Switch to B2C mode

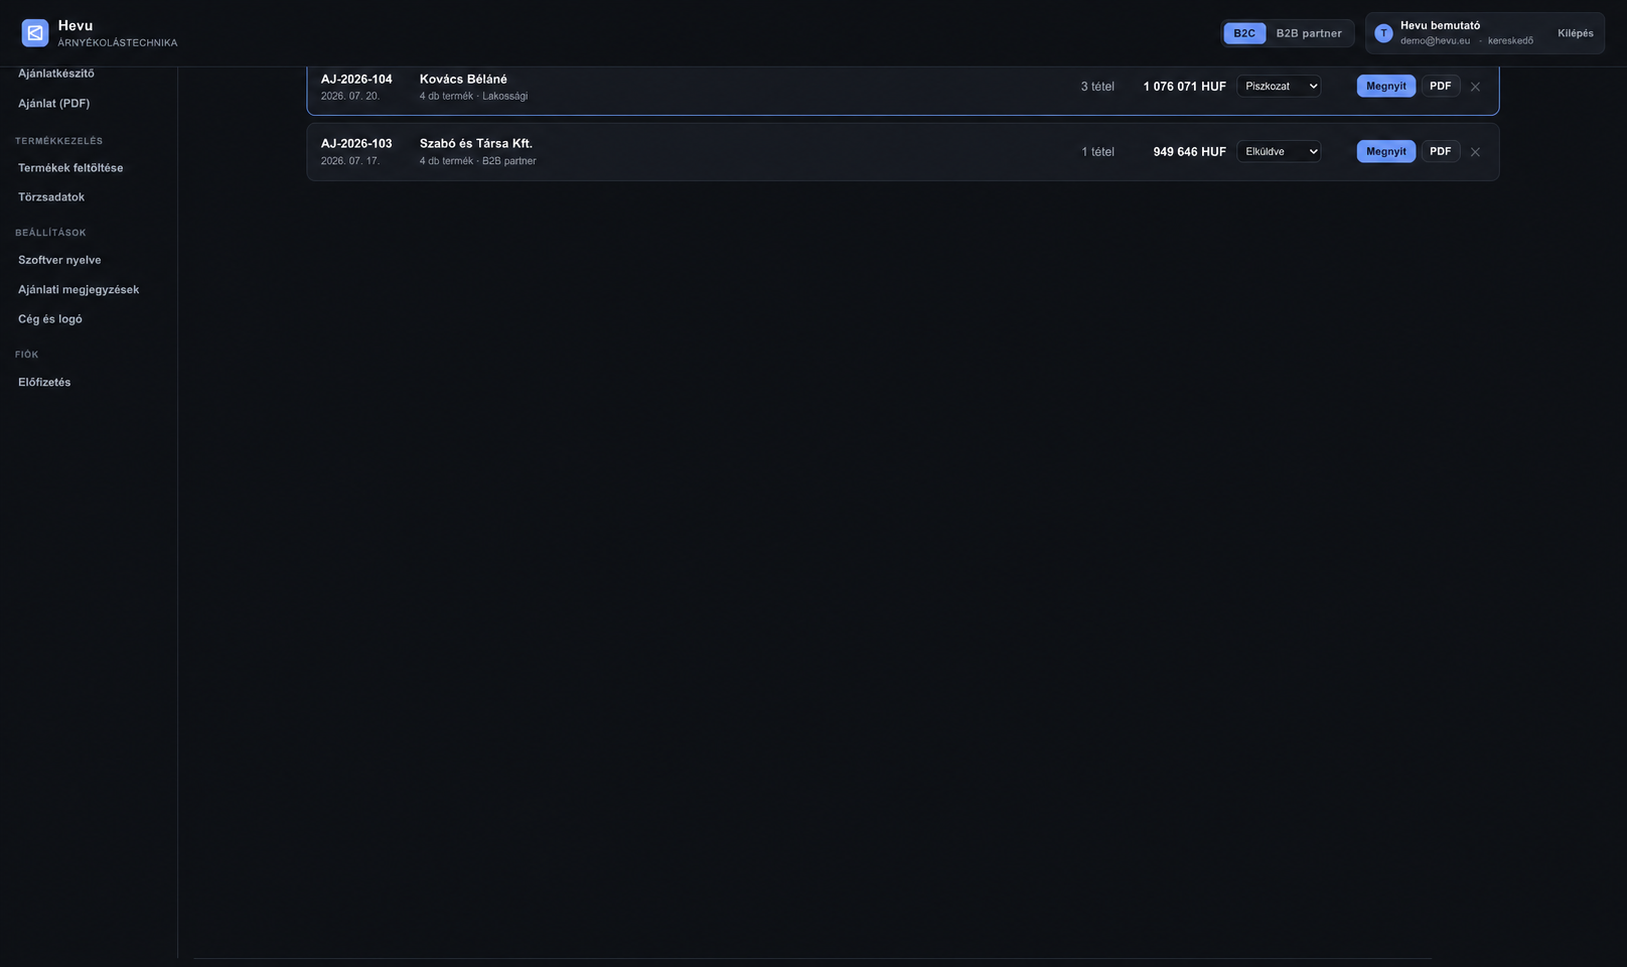[1244, 33]
